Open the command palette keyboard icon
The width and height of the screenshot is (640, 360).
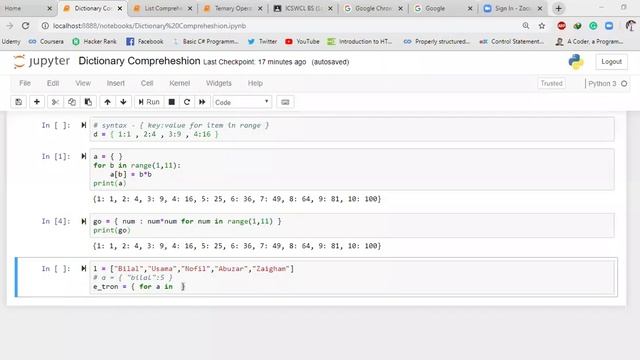pos(285,102)
